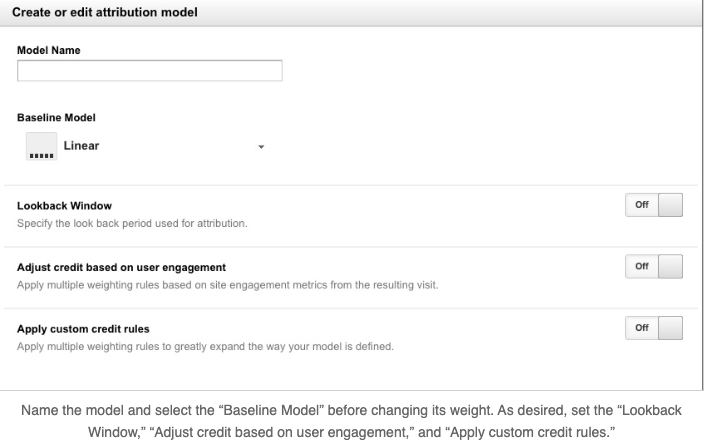Screen dimensions: 705x444
Task: Click the "Create or edit attribution model" title bar
Action: point(351,13)
